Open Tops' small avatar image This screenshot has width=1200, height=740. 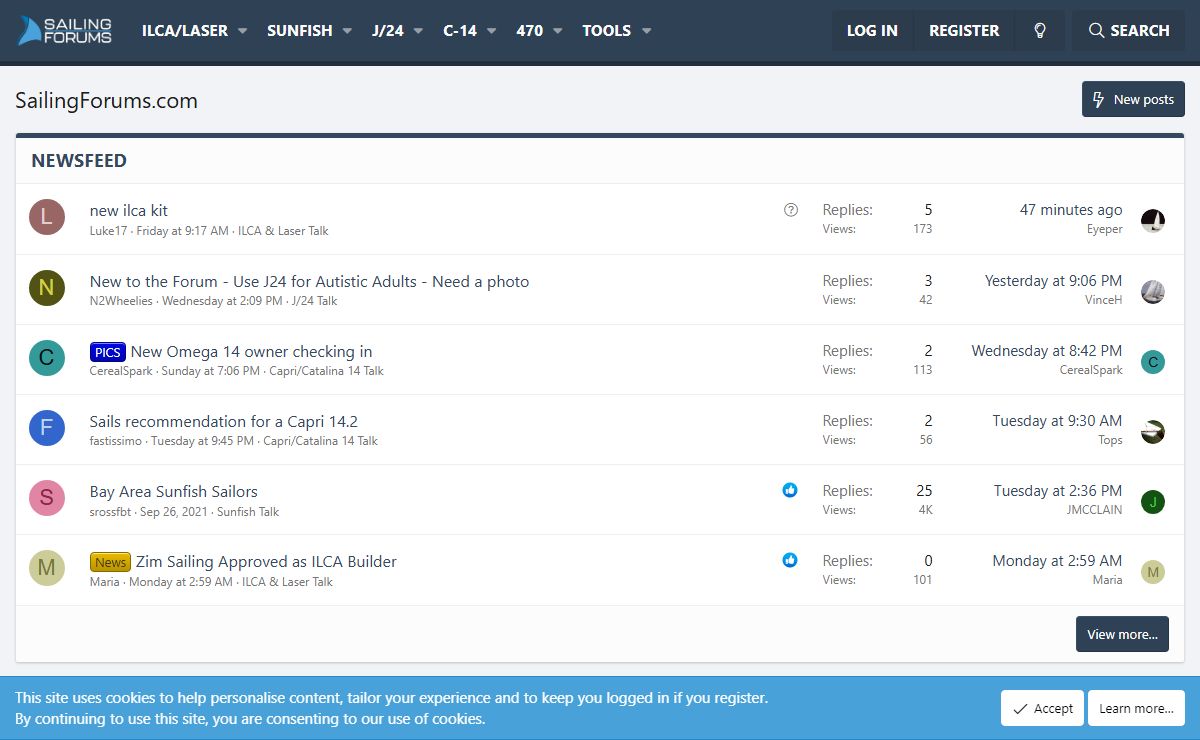coord(1153,432)
